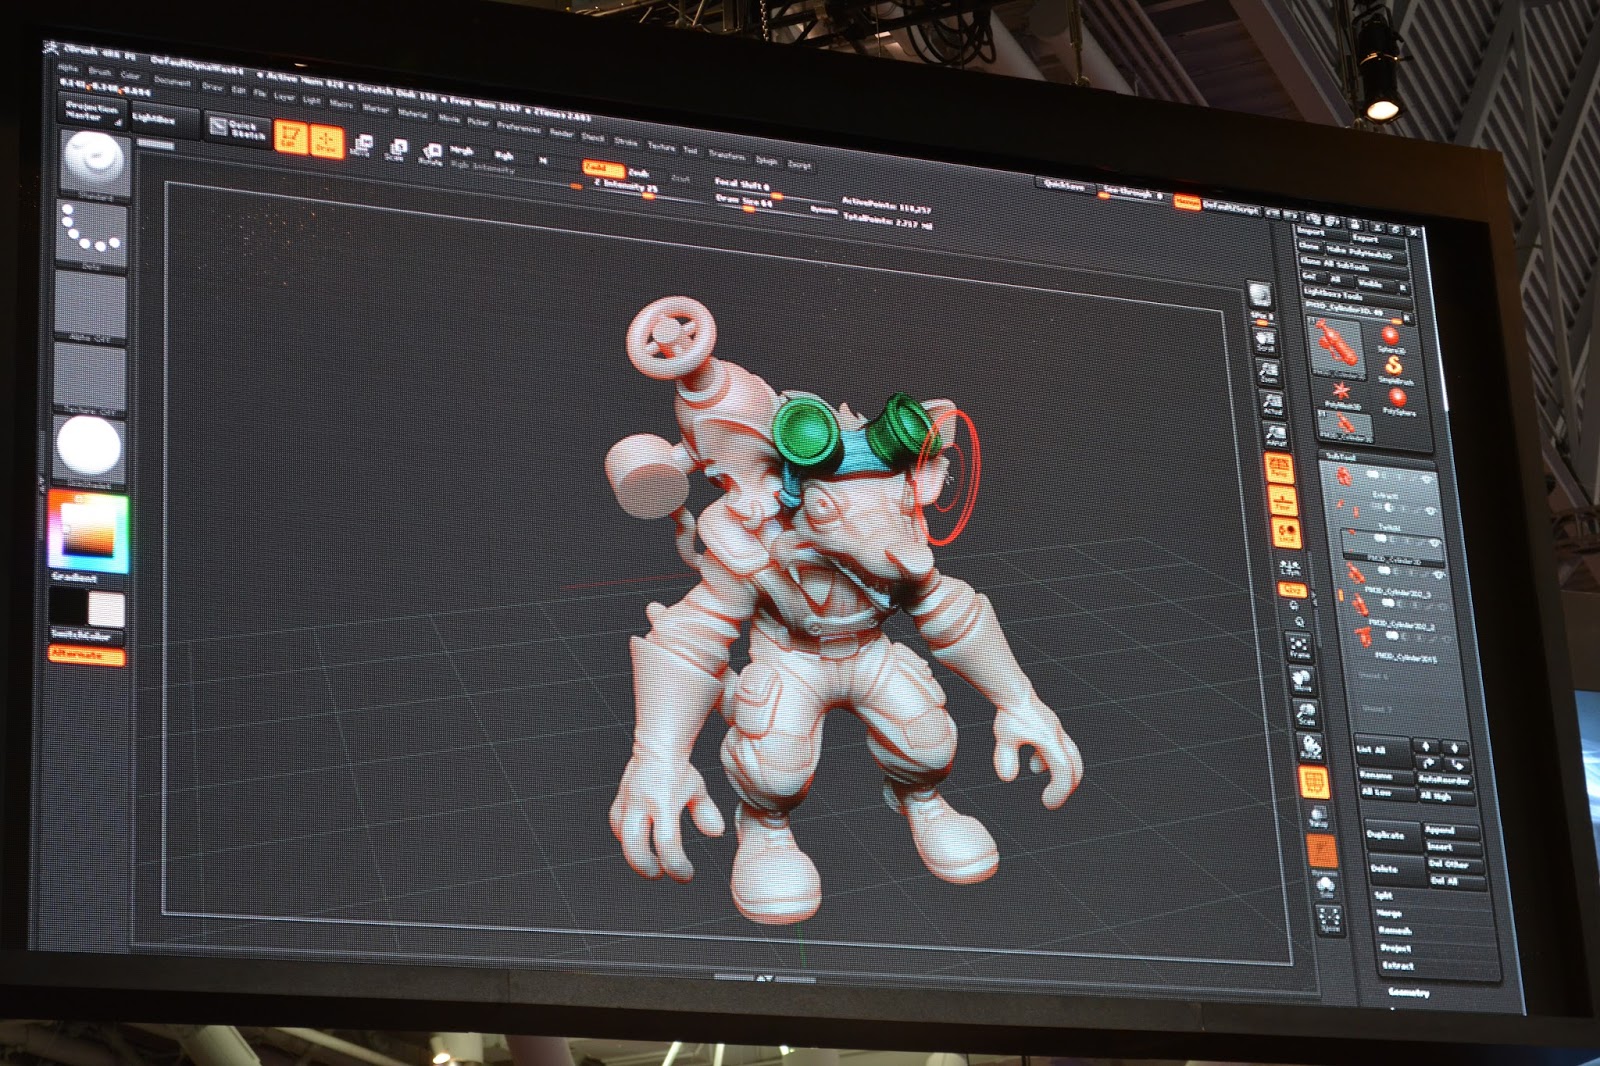Toggle PolyF polyframe display

click(x=1314, y=783)
